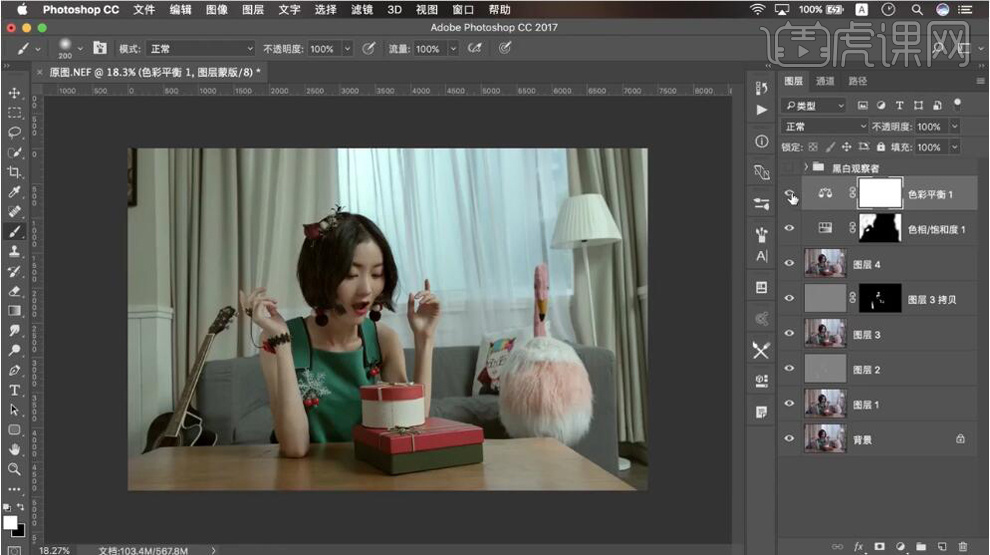
Task: Click the foreground color swatch
Action: [x=10, y=522]
